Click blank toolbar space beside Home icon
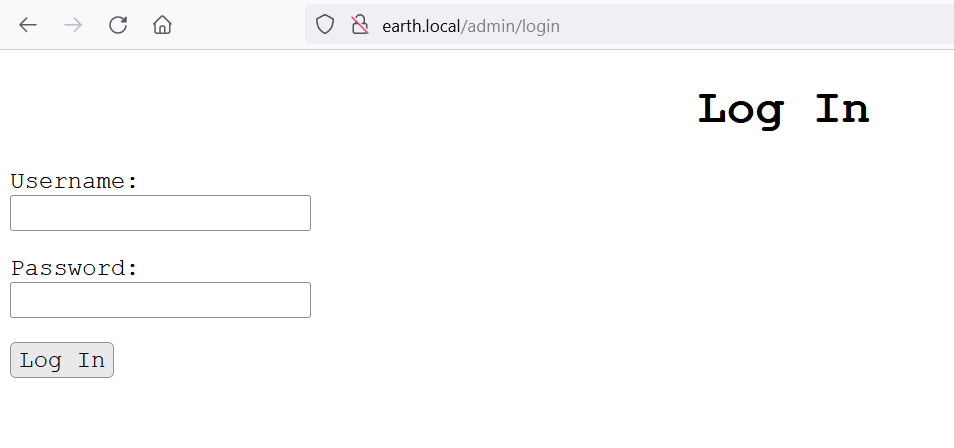This screenshot has height=448, width=954. 240,25
